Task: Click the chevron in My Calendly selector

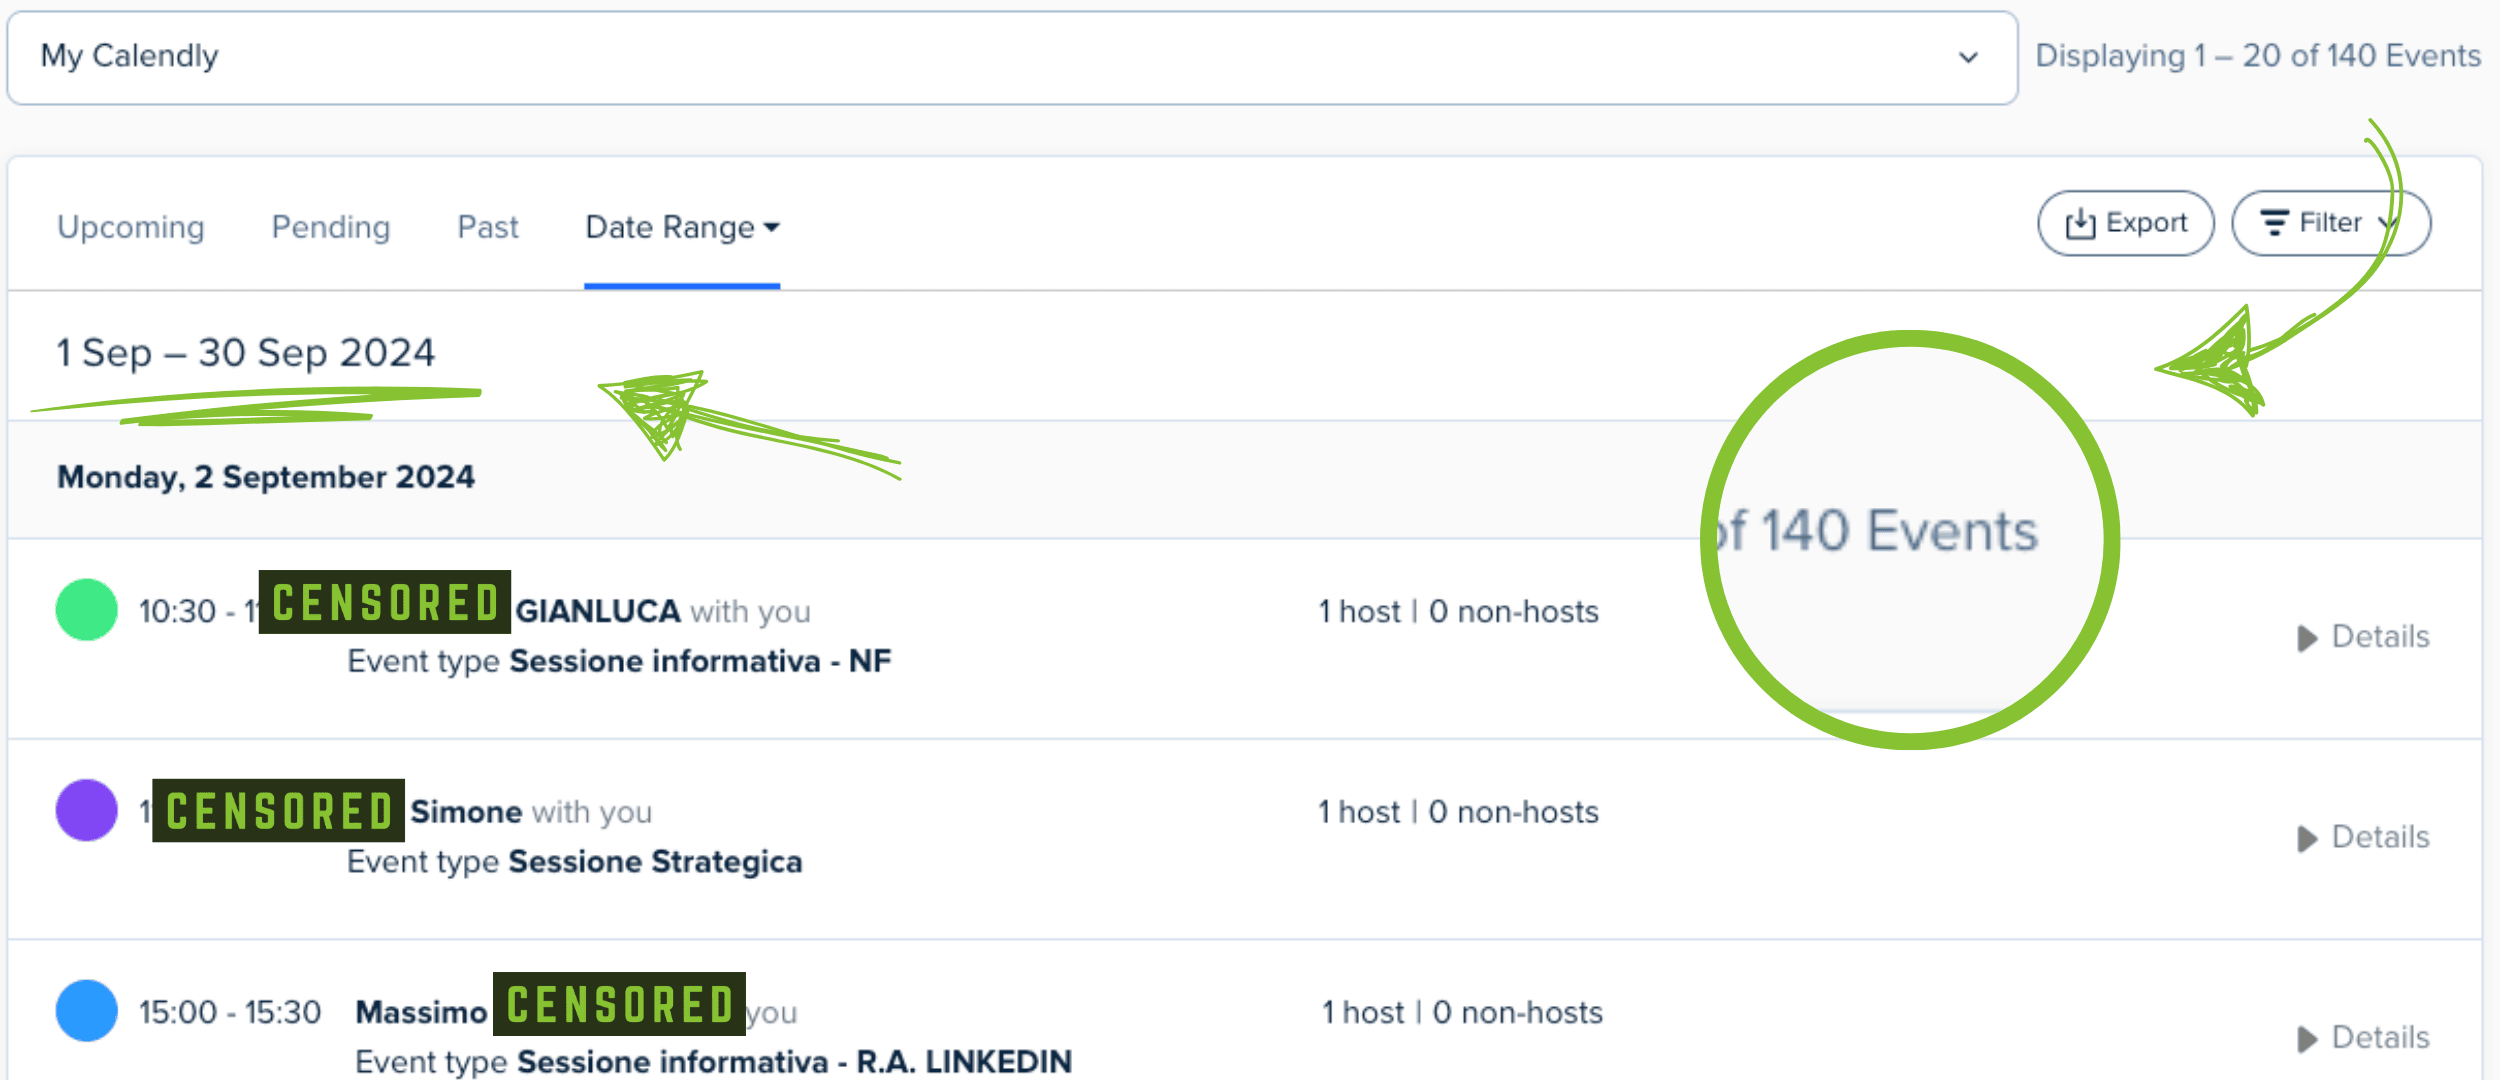Action: click(1968, 57)
